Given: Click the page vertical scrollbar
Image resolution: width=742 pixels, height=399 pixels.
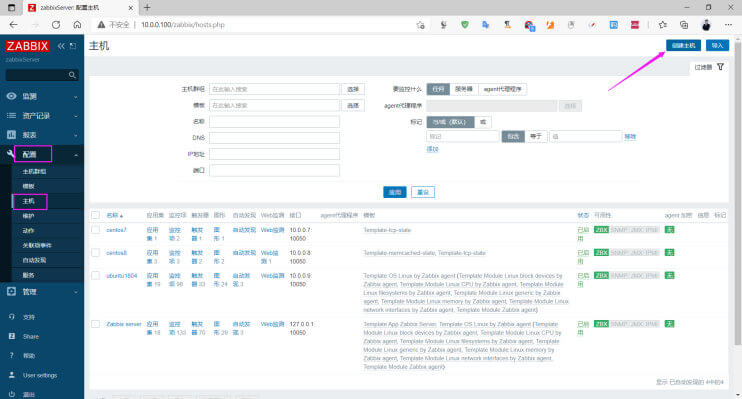Looking at the screenshot, I should point(737,194).
